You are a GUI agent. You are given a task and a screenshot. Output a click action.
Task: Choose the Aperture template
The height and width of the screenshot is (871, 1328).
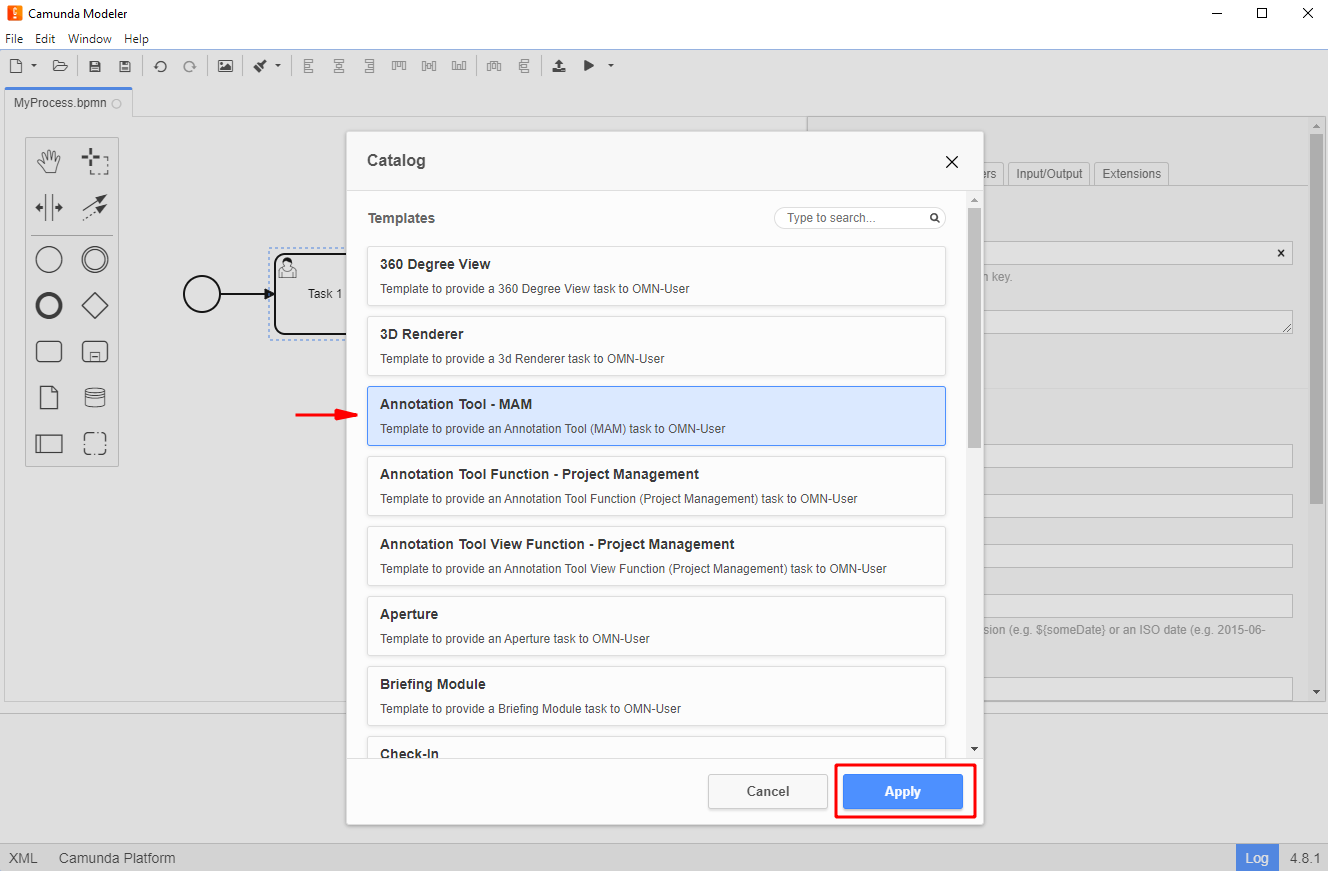[x=656, y=626]
